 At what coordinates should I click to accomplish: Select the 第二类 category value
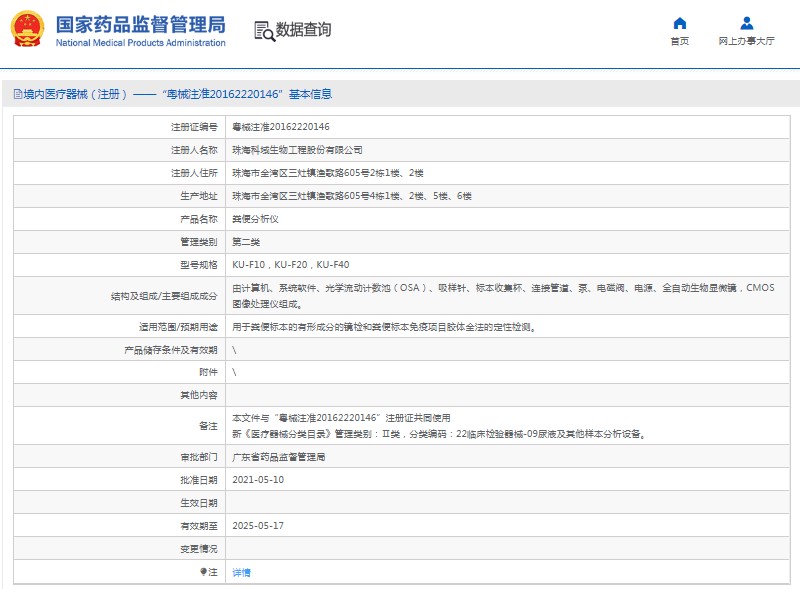[246, 242]
